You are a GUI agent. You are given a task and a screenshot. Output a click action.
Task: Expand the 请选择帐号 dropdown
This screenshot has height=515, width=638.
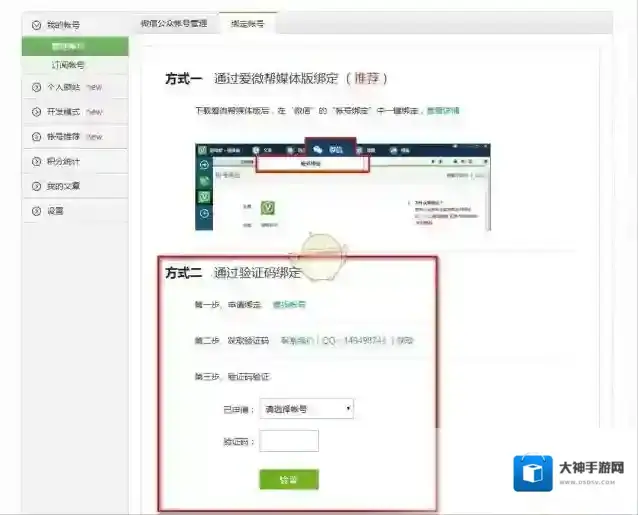pos(306,409)
